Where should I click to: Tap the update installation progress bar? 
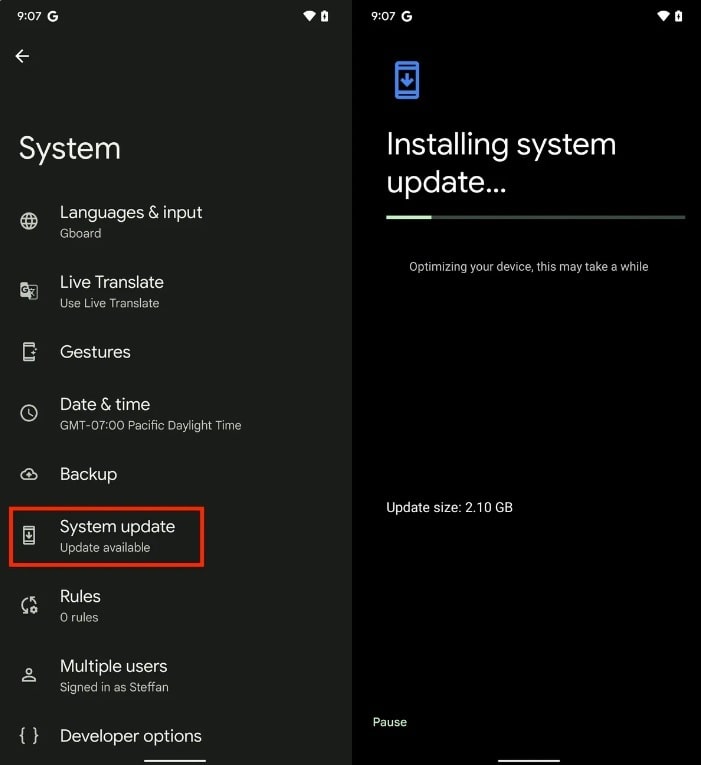point(536,217)
